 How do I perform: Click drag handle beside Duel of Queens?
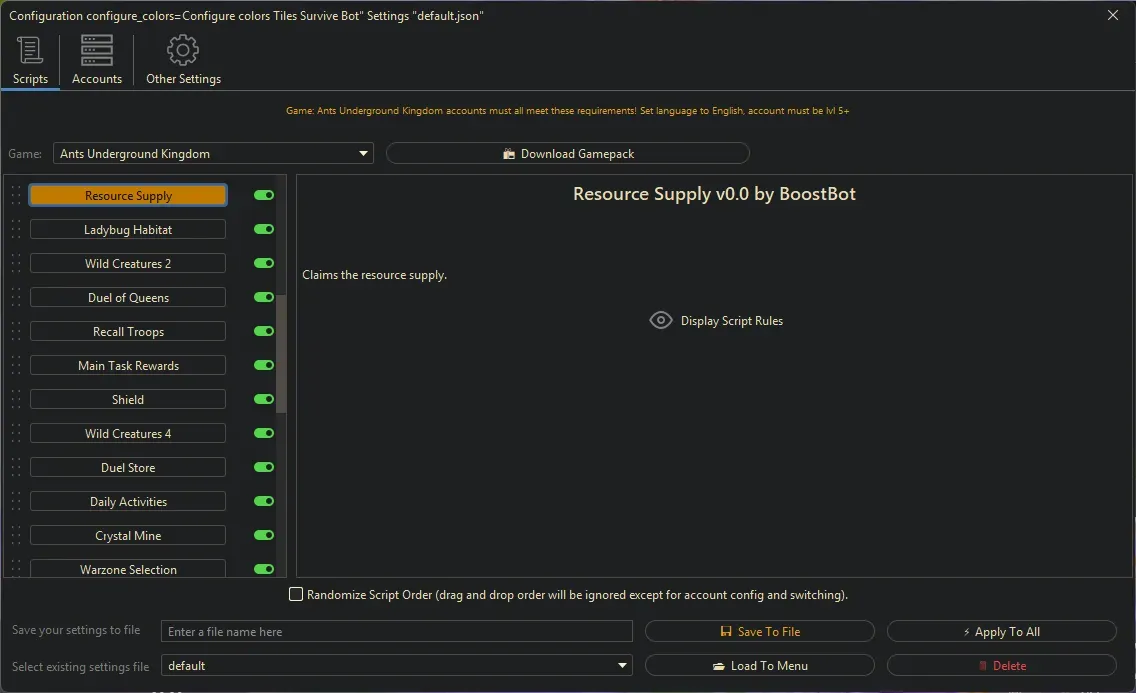click(x=16, y=298)
